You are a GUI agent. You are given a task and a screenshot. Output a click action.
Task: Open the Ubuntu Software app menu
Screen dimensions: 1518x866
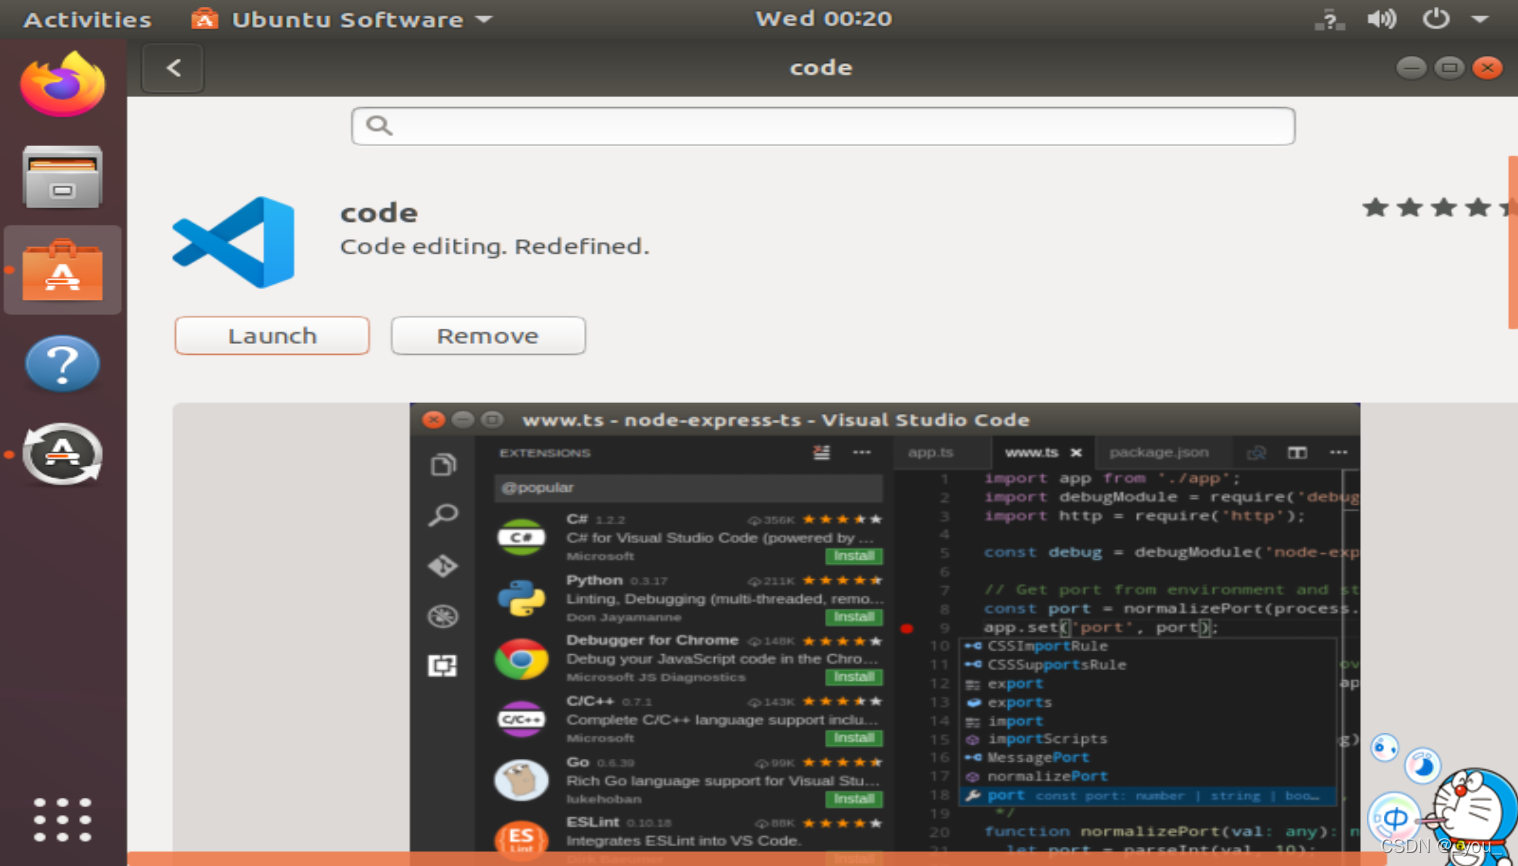(x=342, y=19)
